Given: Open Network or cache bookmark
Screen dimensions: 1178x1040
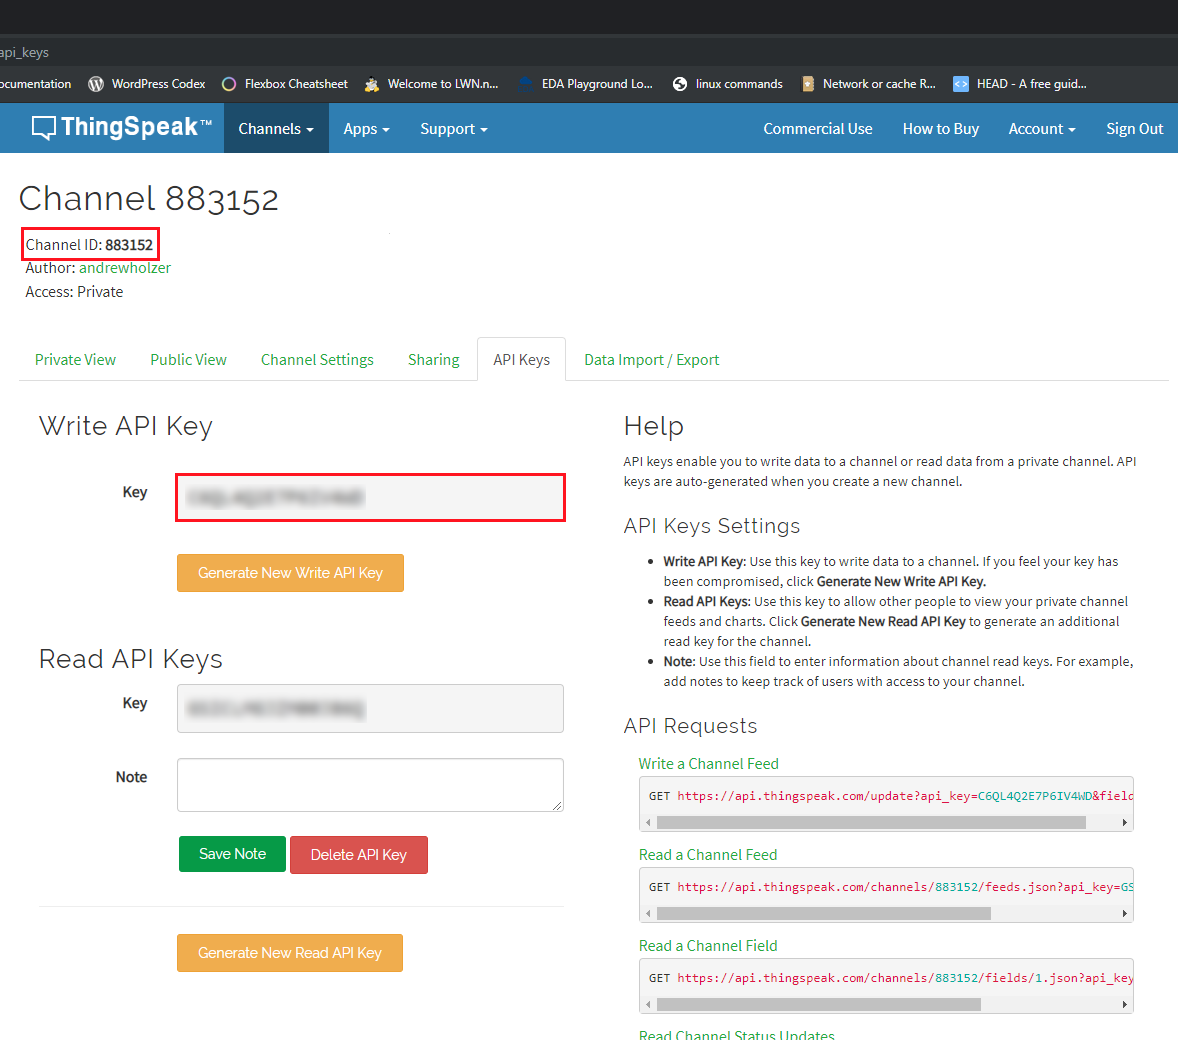Looking at the screenshot, I should point(868,84).
